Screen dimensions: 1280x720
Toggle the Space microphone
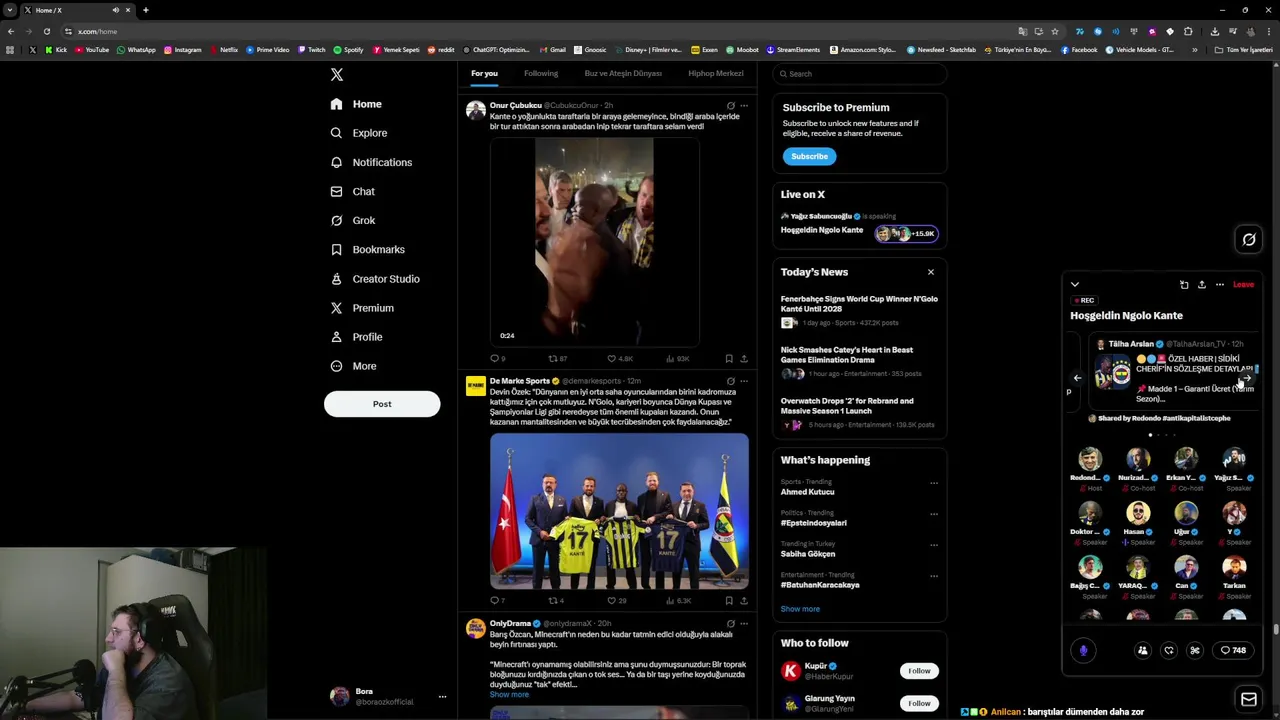(1083, 651)
